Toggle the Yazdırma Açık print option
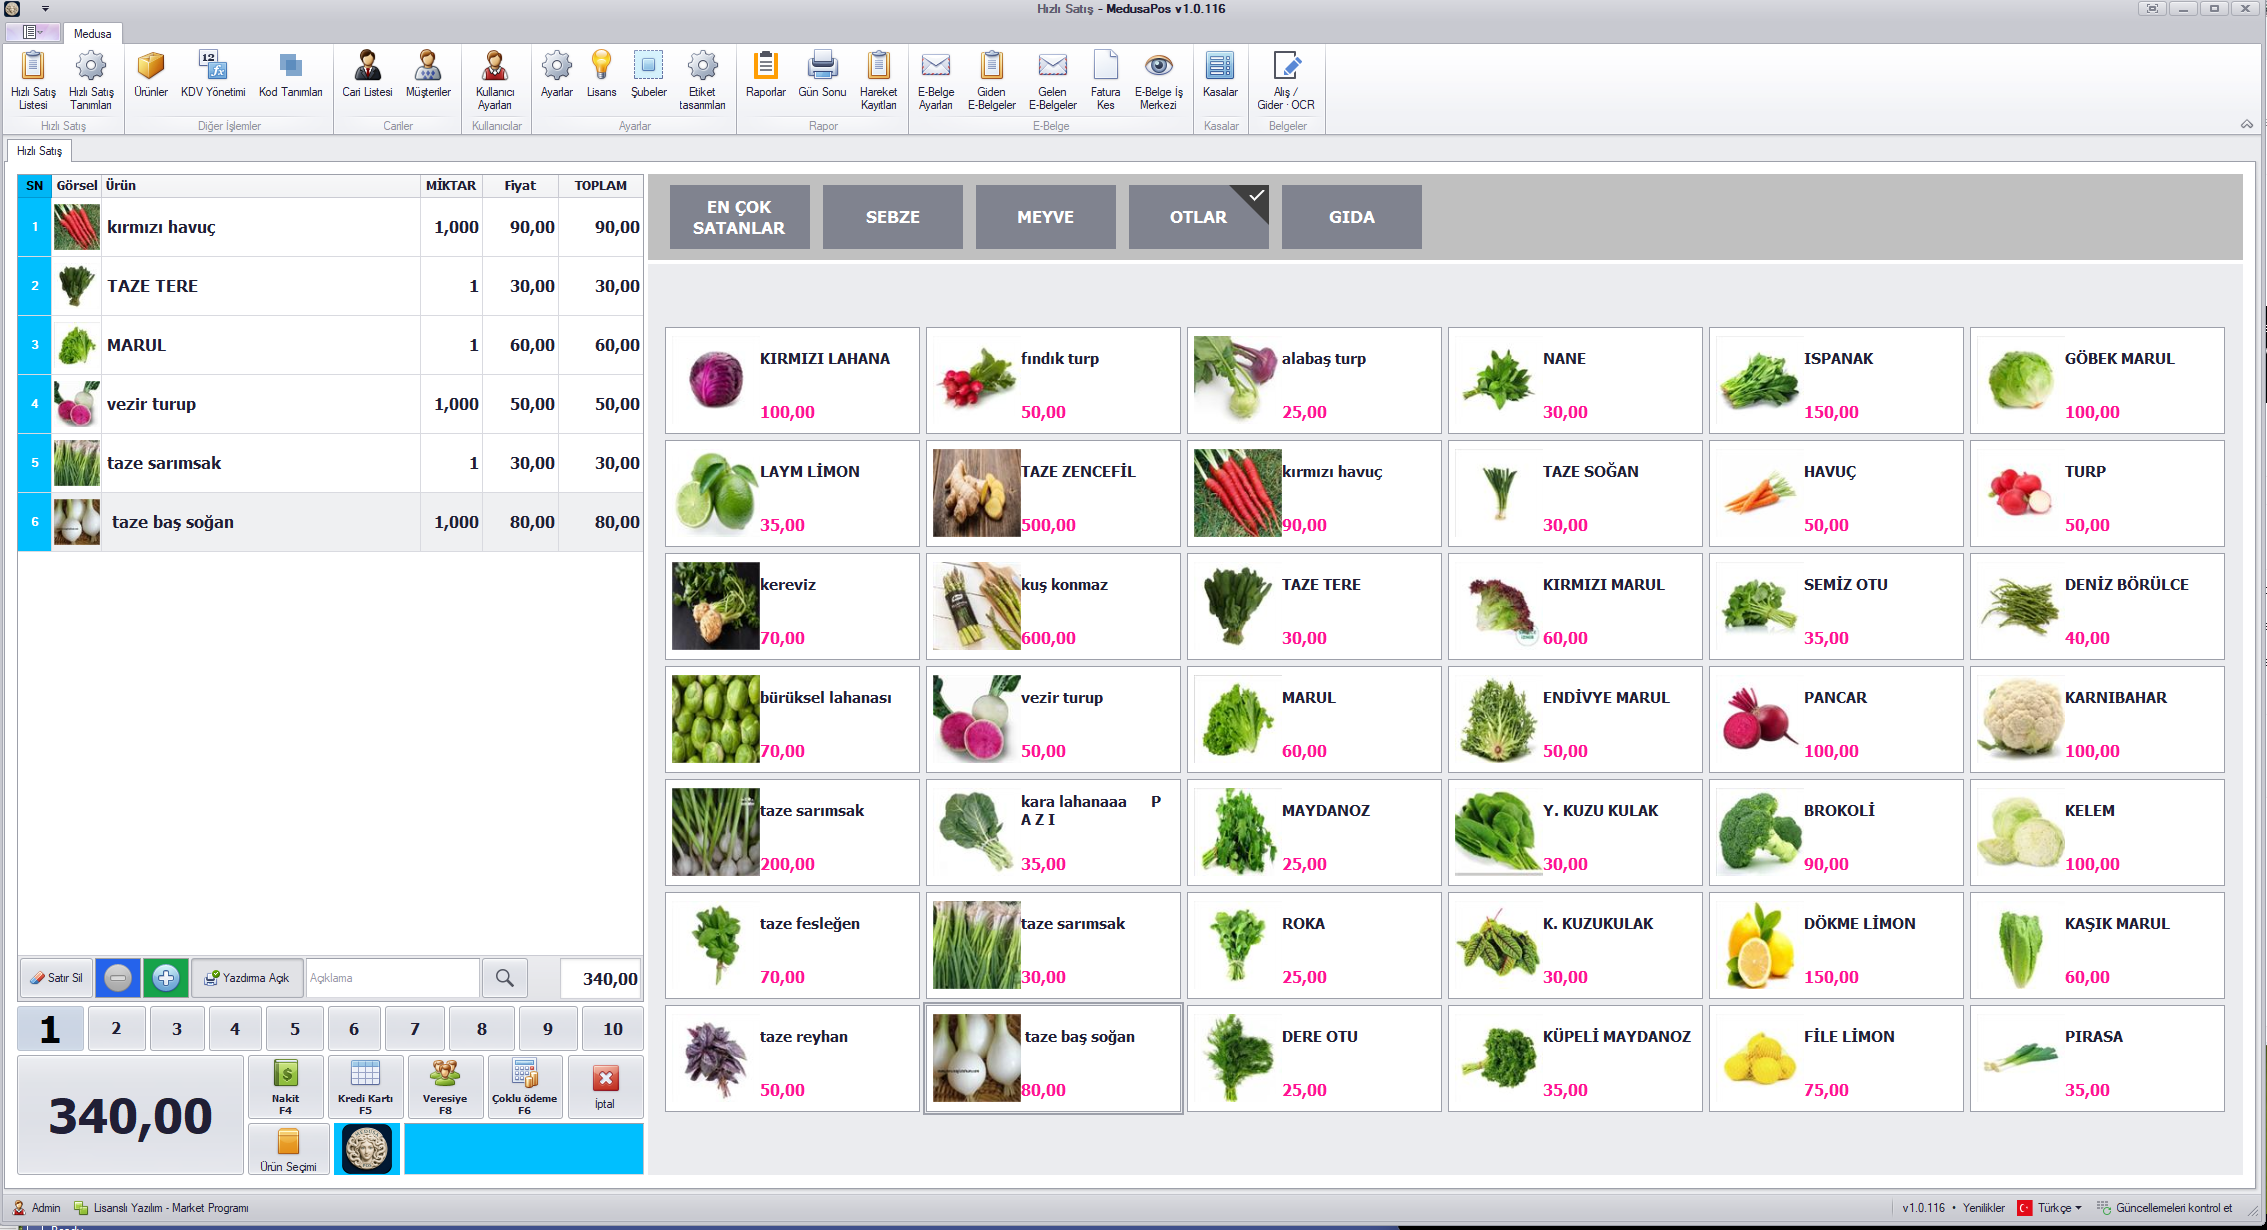Viewport: 2267px width, 1230px height. click(246, 978)
